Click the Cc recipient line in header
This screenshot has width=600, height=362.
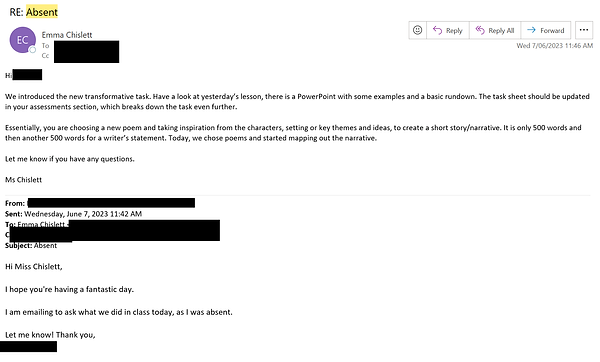pyautogui.click(x=80, y=56)
